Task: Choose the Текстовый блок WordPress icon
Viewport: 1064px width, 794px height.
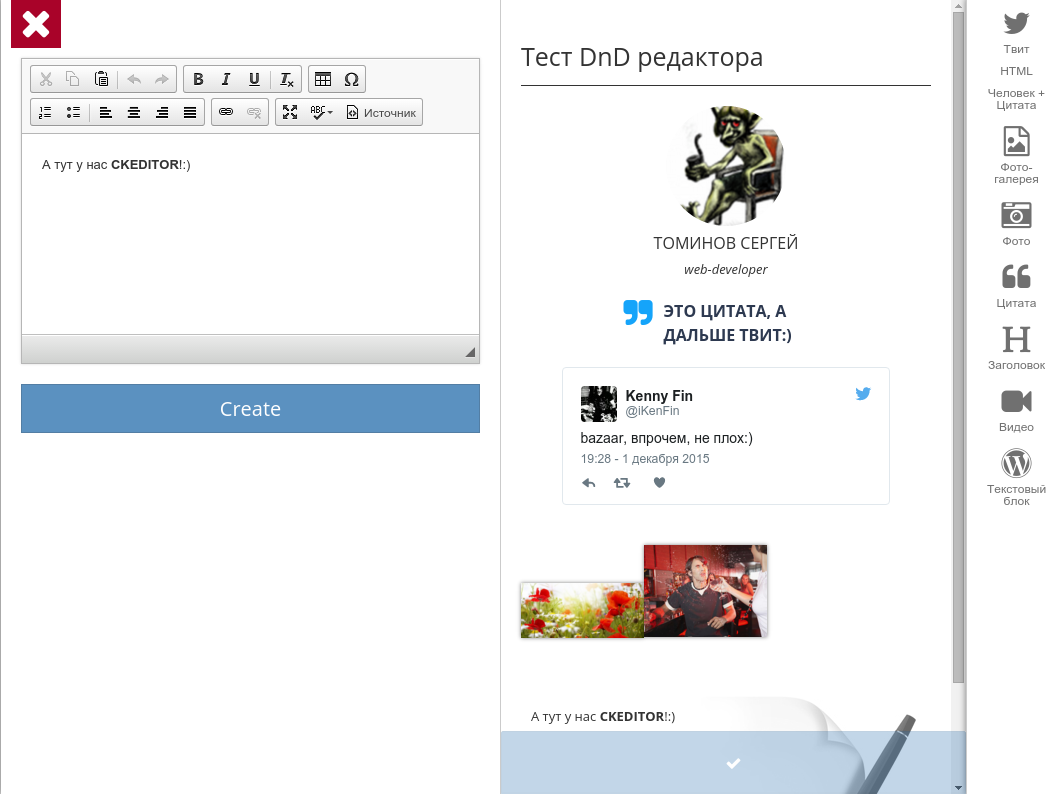Action: 1016,476
